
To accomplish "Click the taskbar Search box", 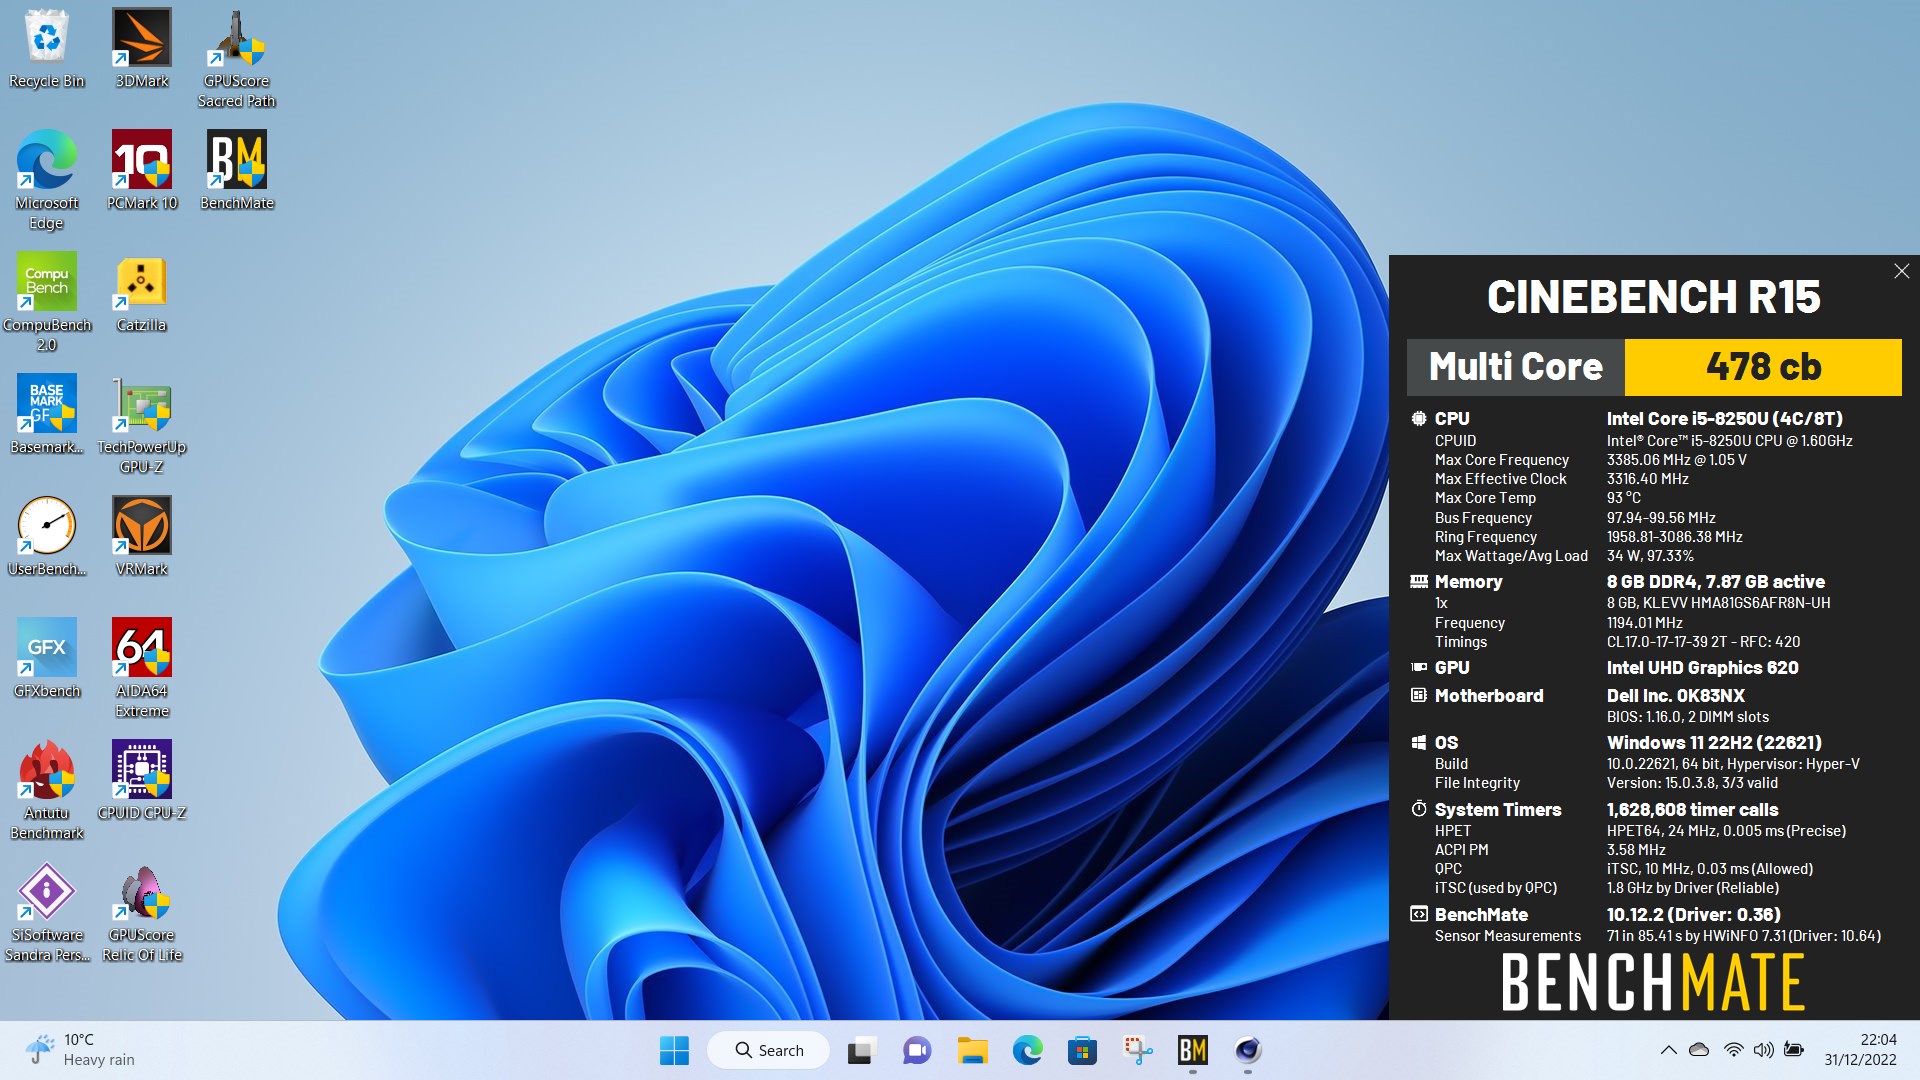I will (768, 1050).
